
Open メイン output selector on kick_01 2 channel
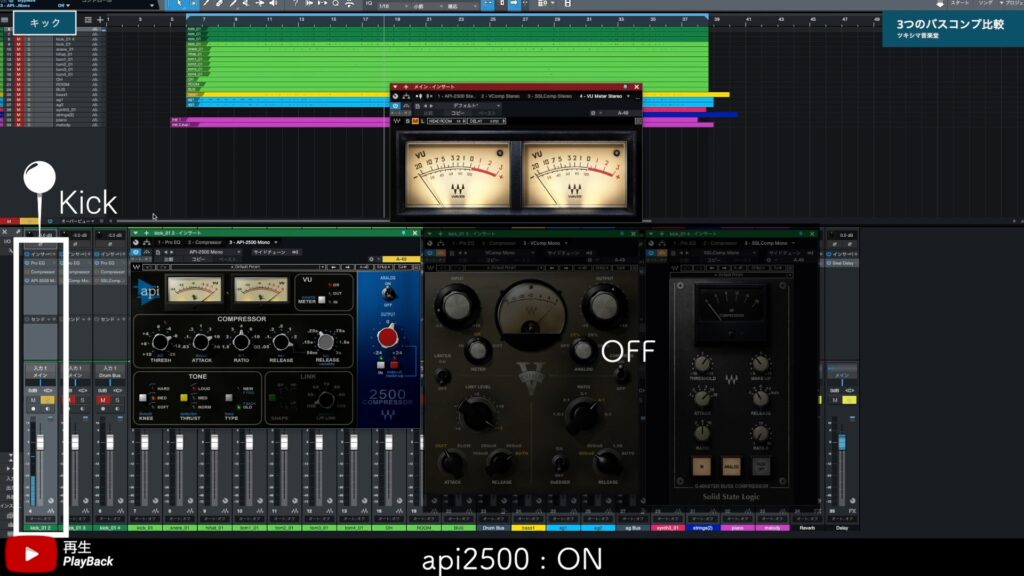click(40, 376)
